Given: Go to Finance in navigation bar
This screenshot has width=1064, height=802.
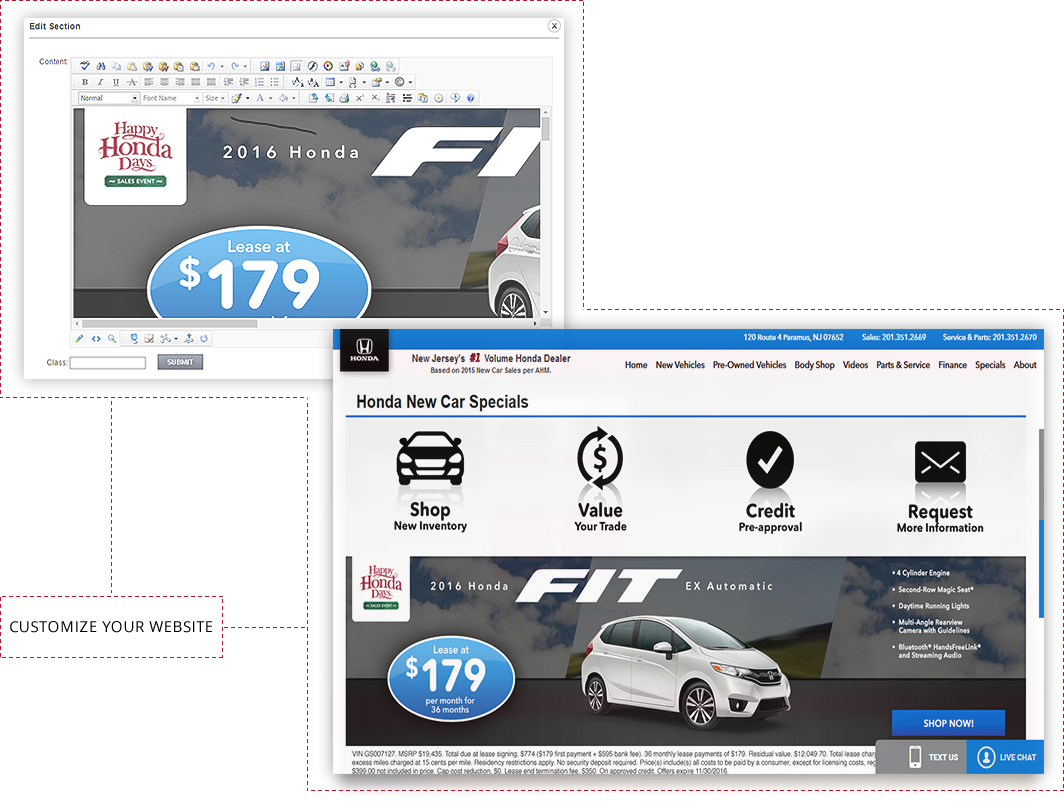Looking at the screenshot, I should 952,365.
